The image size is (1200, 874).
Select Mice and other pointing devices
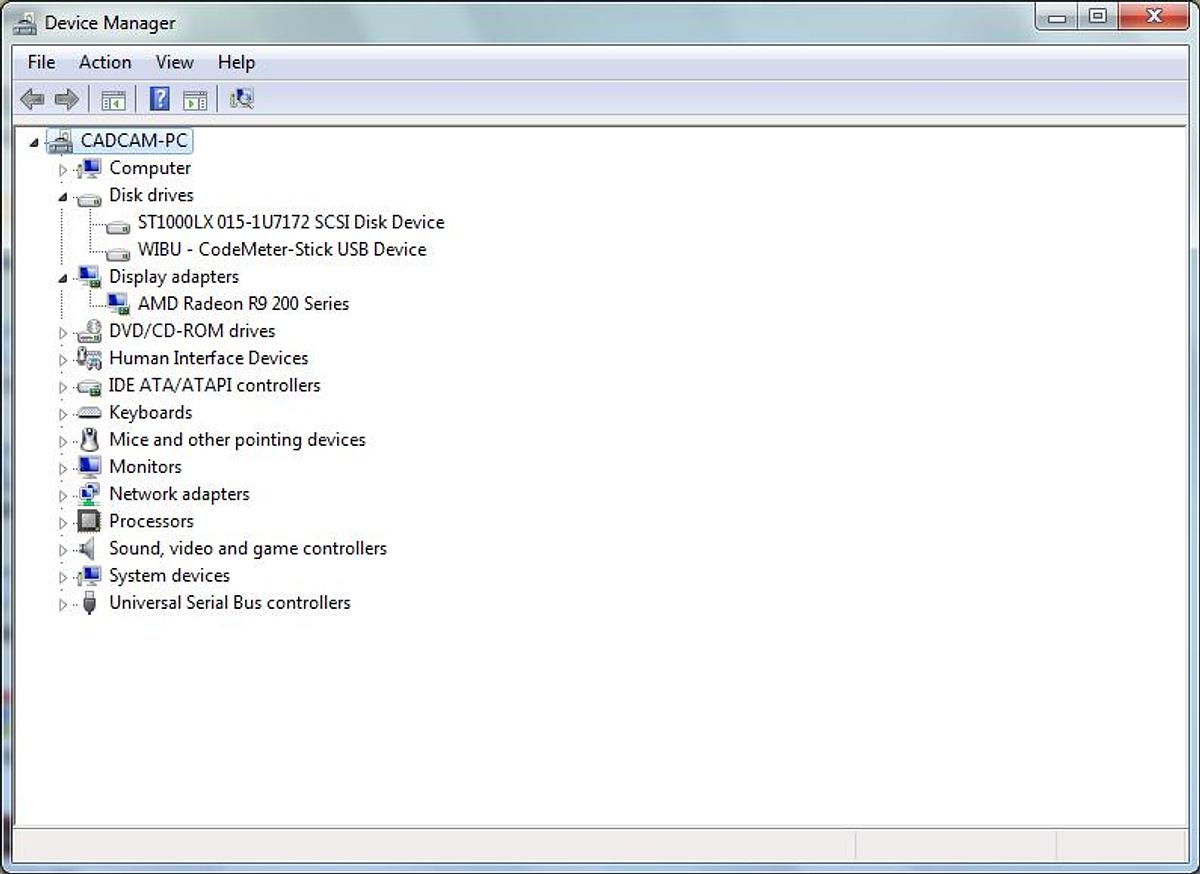click(x=237, y=439)
